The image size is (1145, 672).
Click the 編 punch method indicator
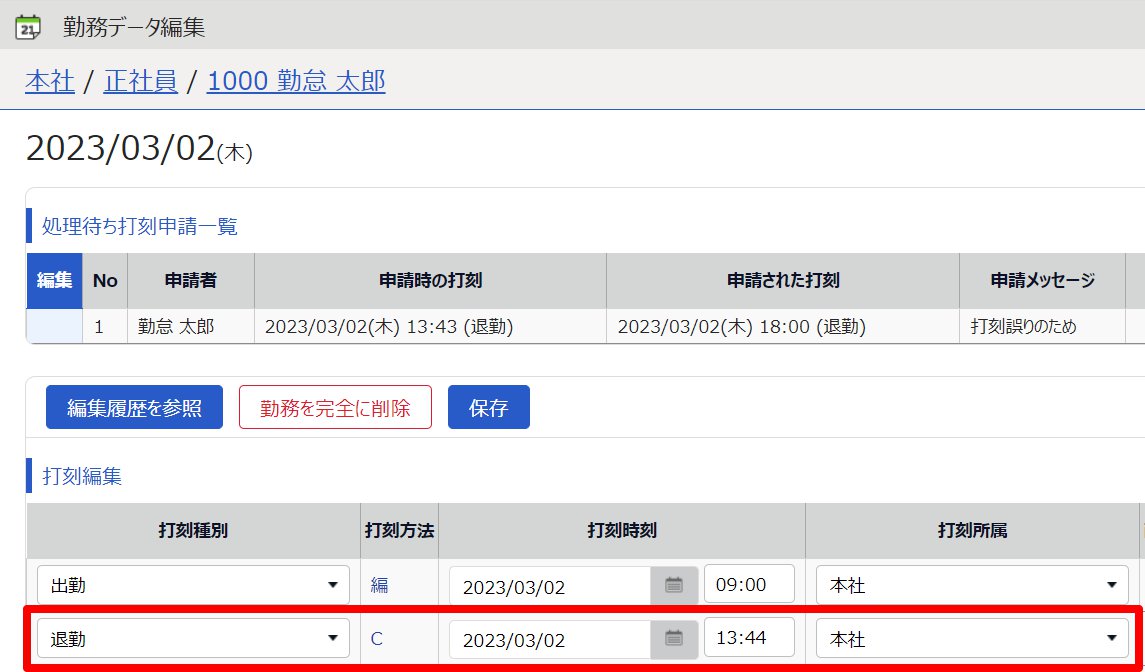379,585
